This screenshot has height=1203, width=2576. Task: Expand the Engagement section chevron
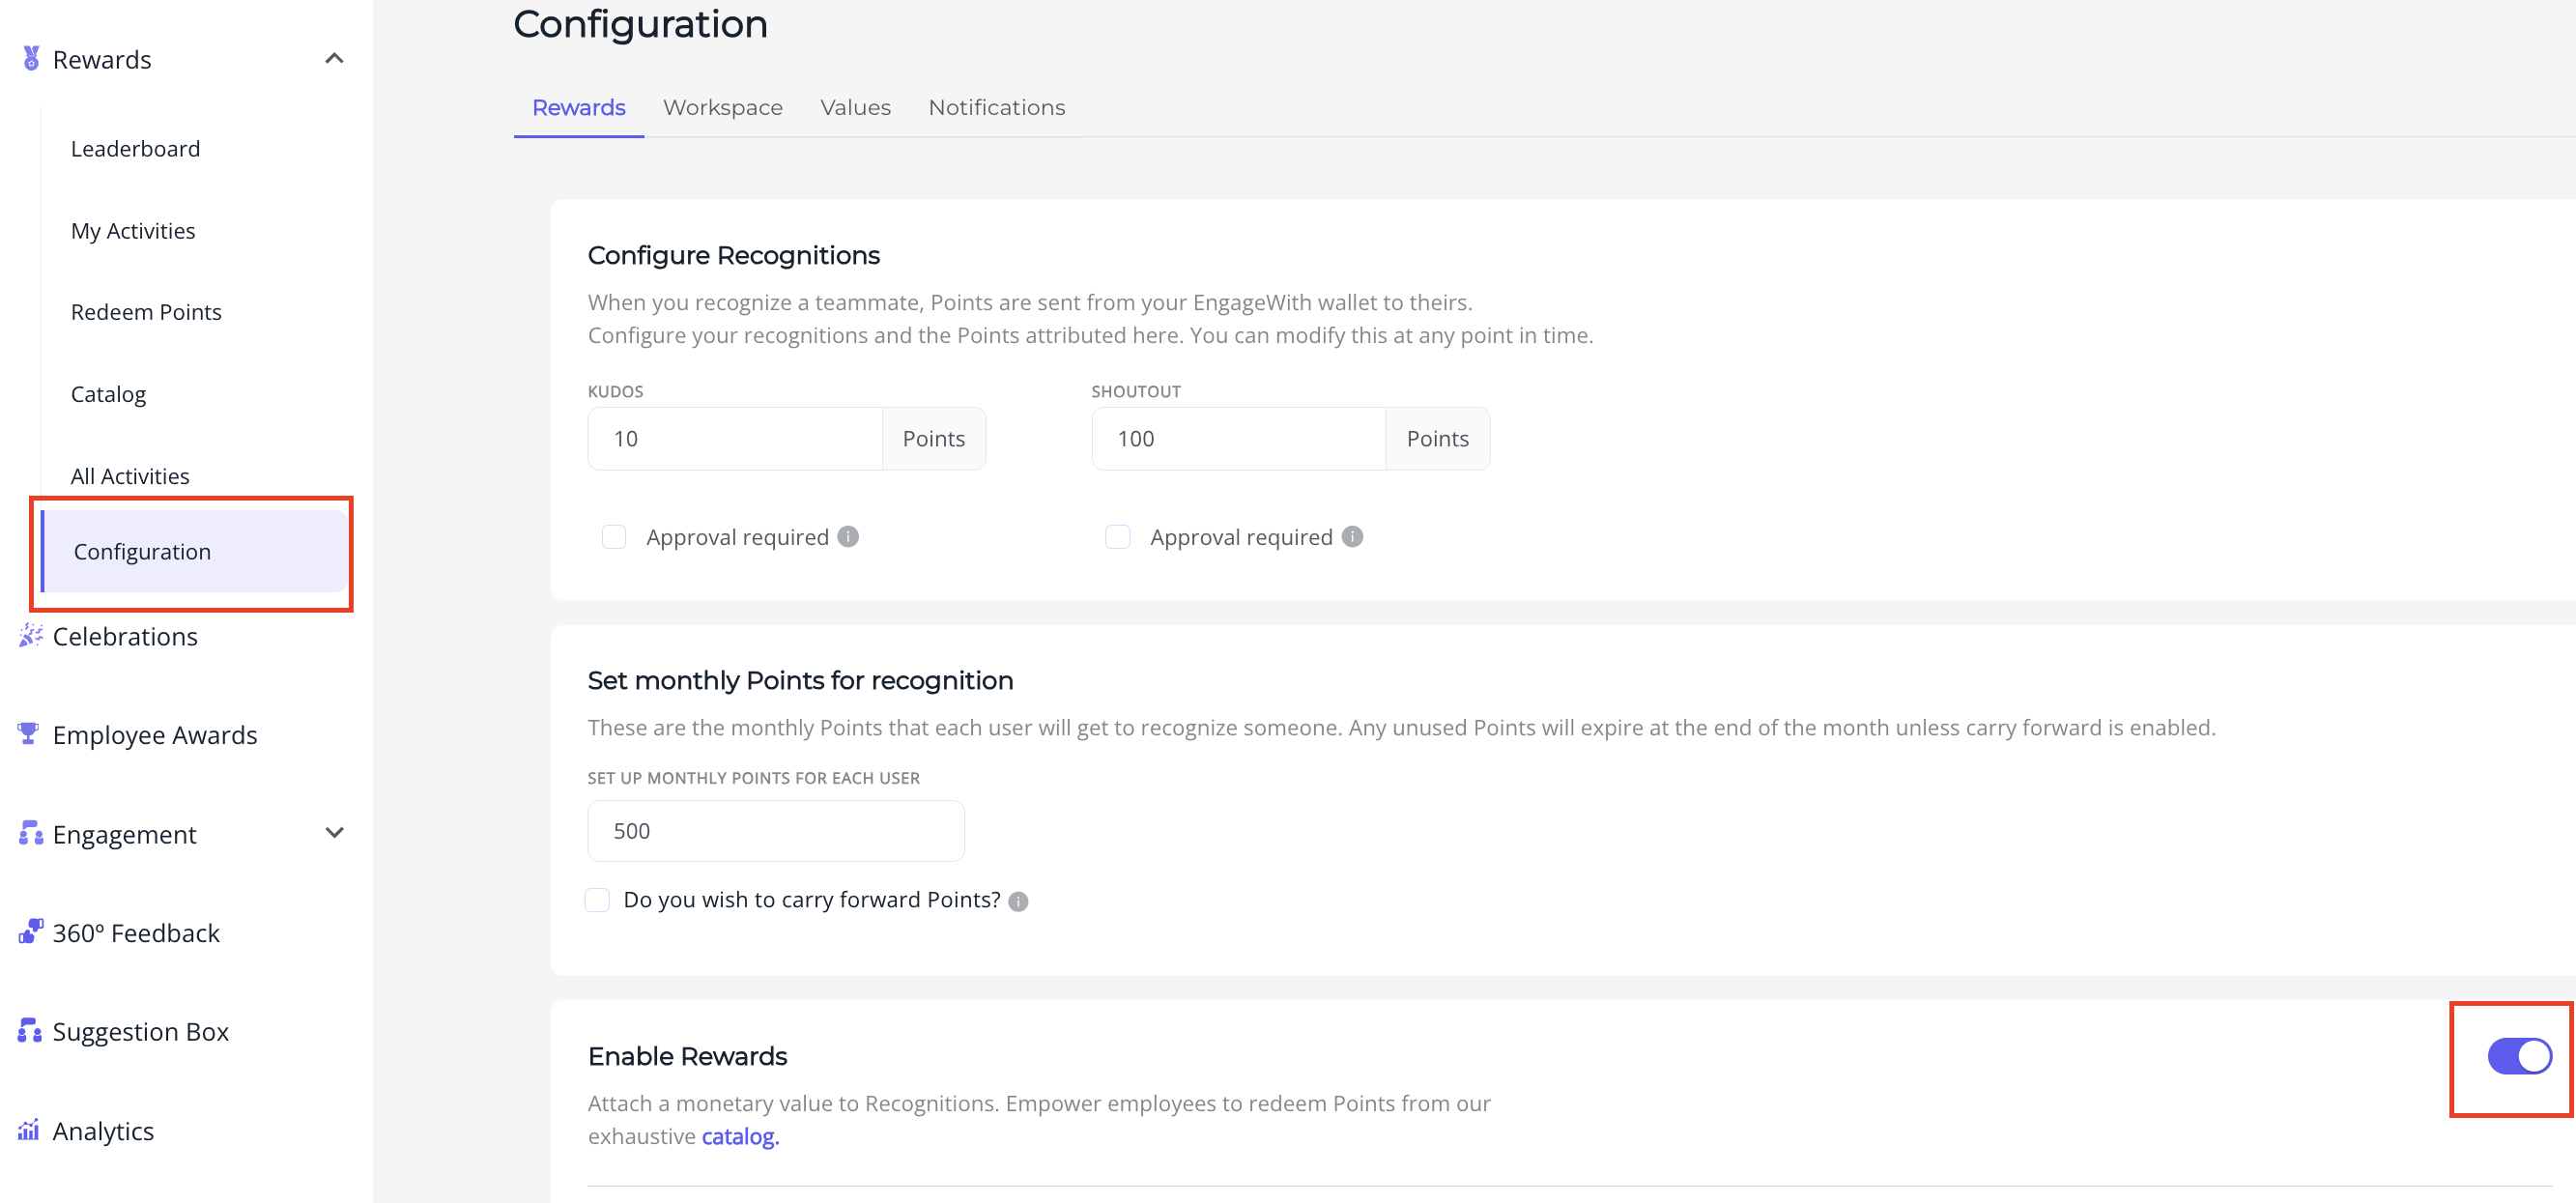pyautogui.click(x=335, y=833)
